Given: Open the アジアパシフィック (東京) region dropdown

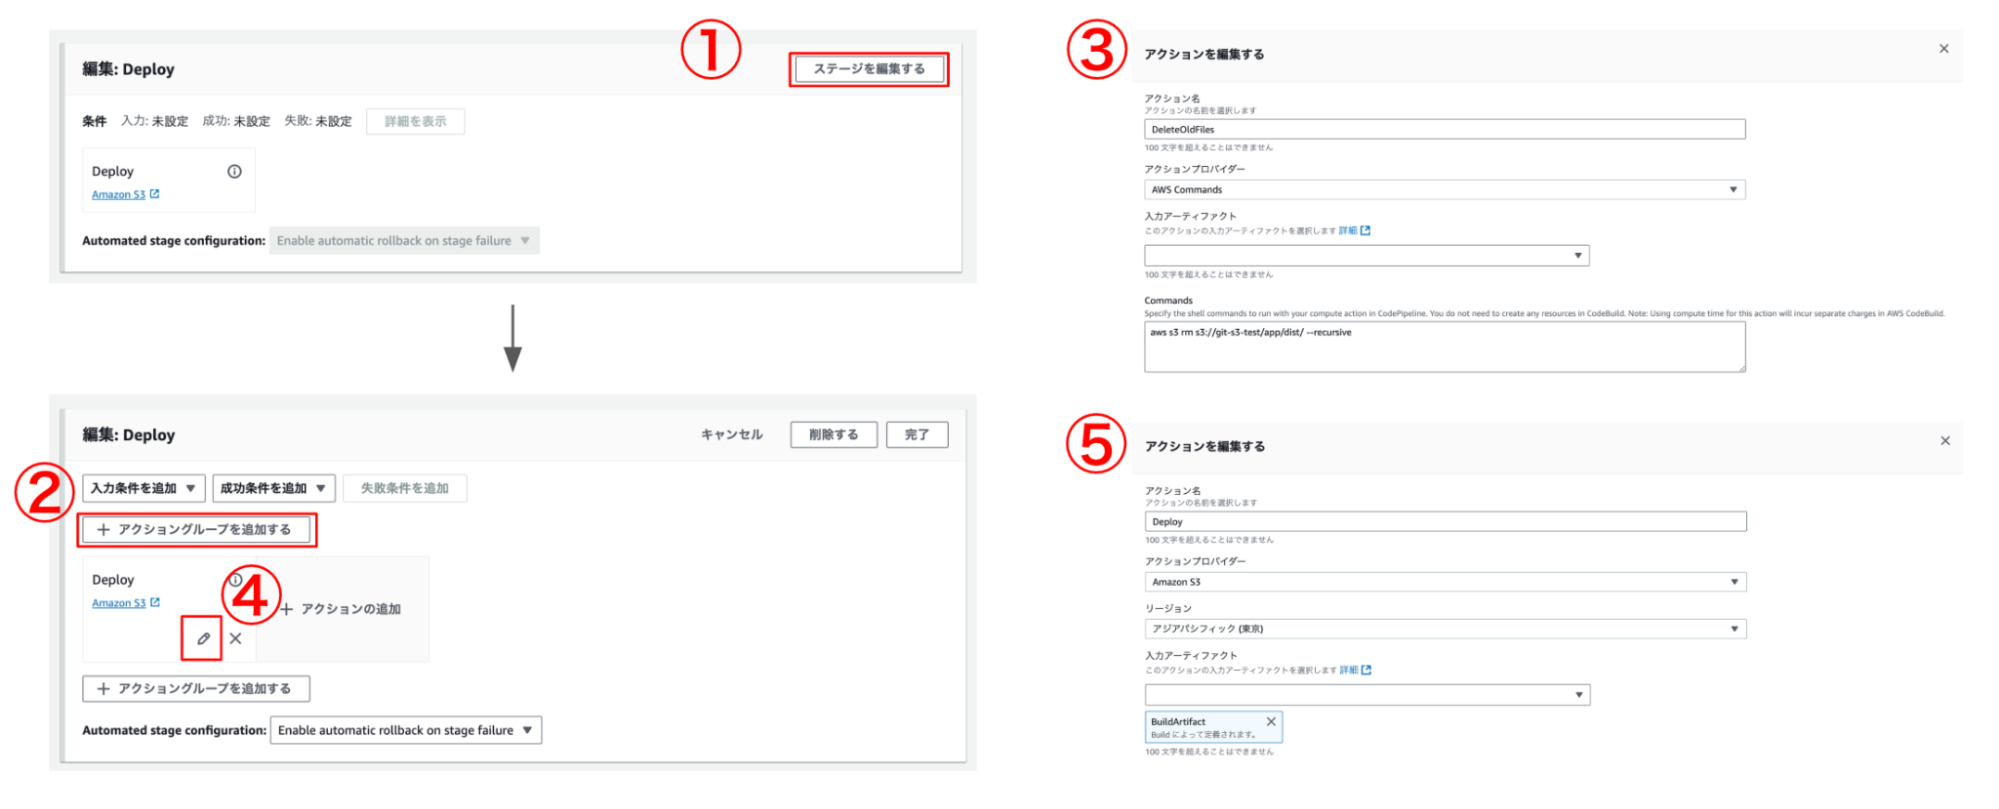Looking at the screenshot, I should tap(1445, 629).
